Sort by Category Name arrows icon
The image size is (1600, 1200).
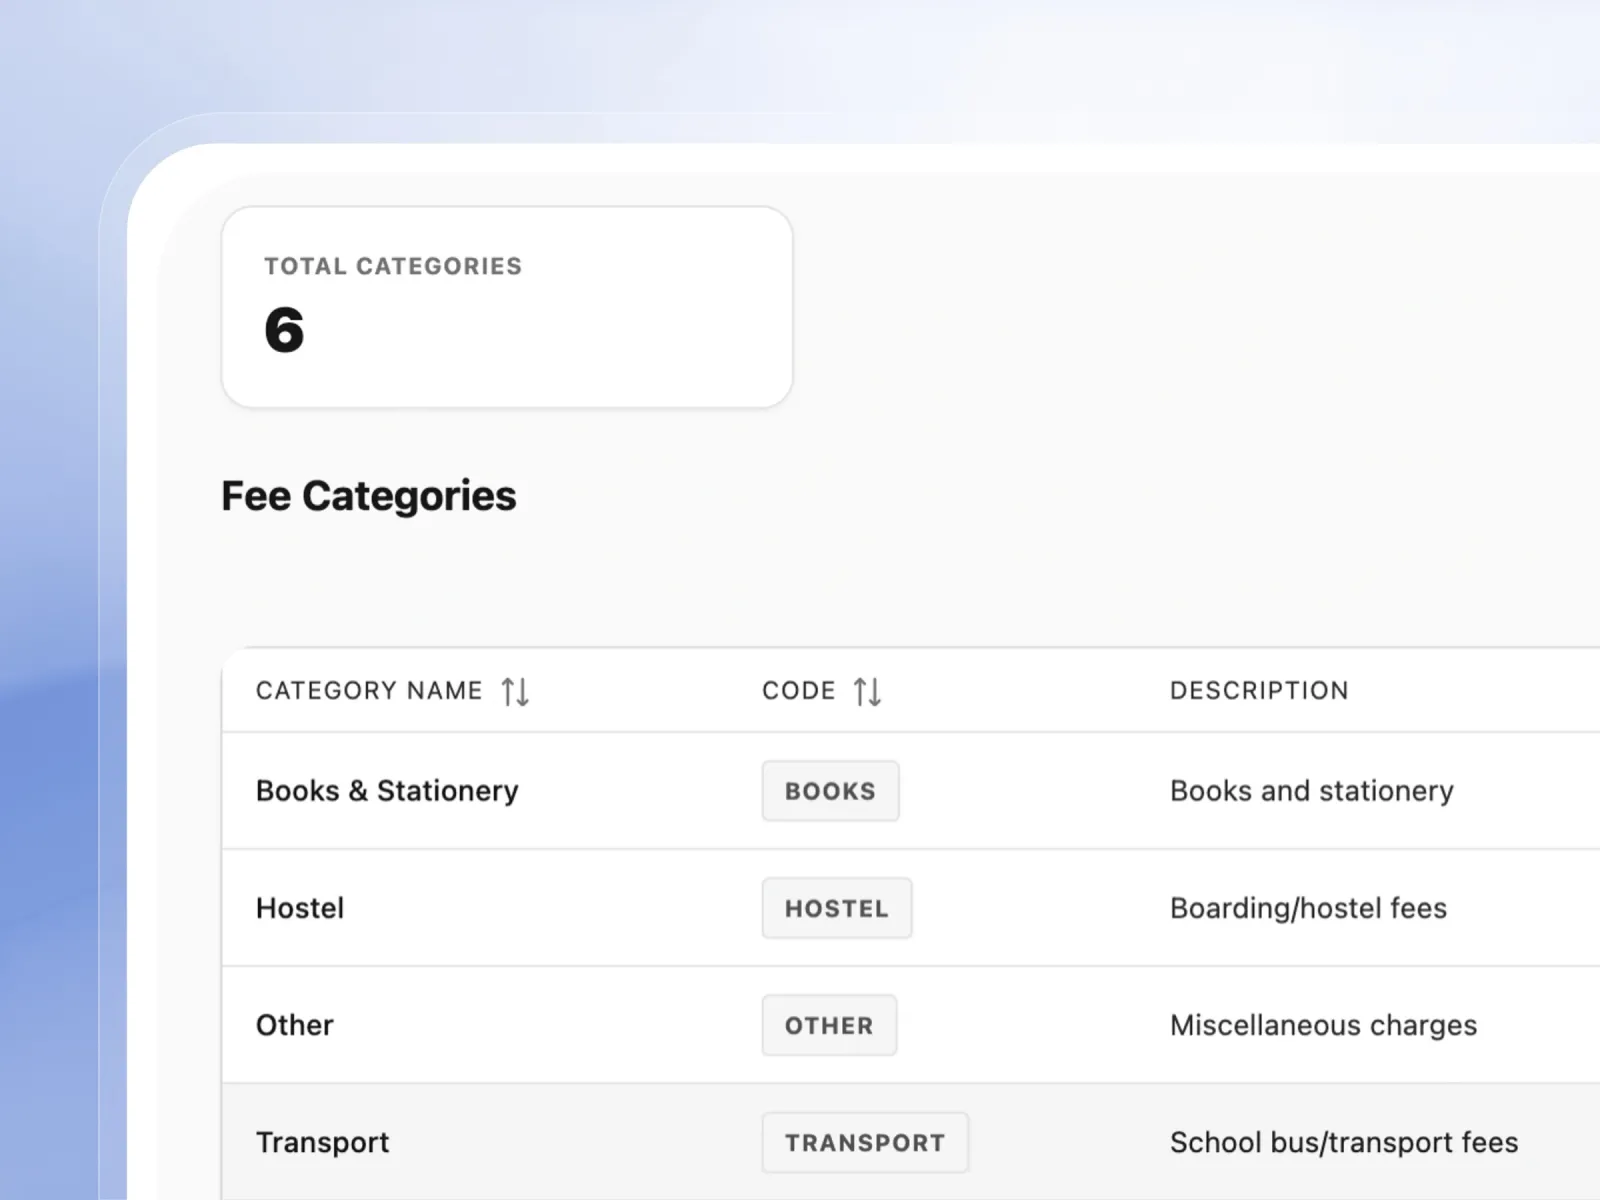(515, 691)
